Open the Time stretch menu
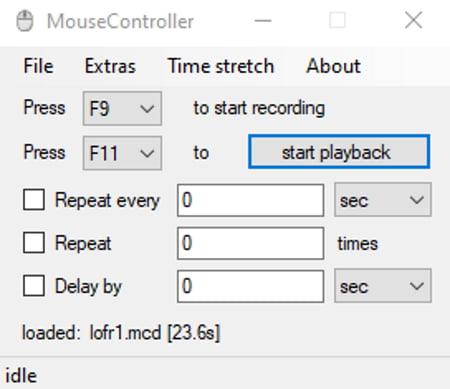 (221, 66)
